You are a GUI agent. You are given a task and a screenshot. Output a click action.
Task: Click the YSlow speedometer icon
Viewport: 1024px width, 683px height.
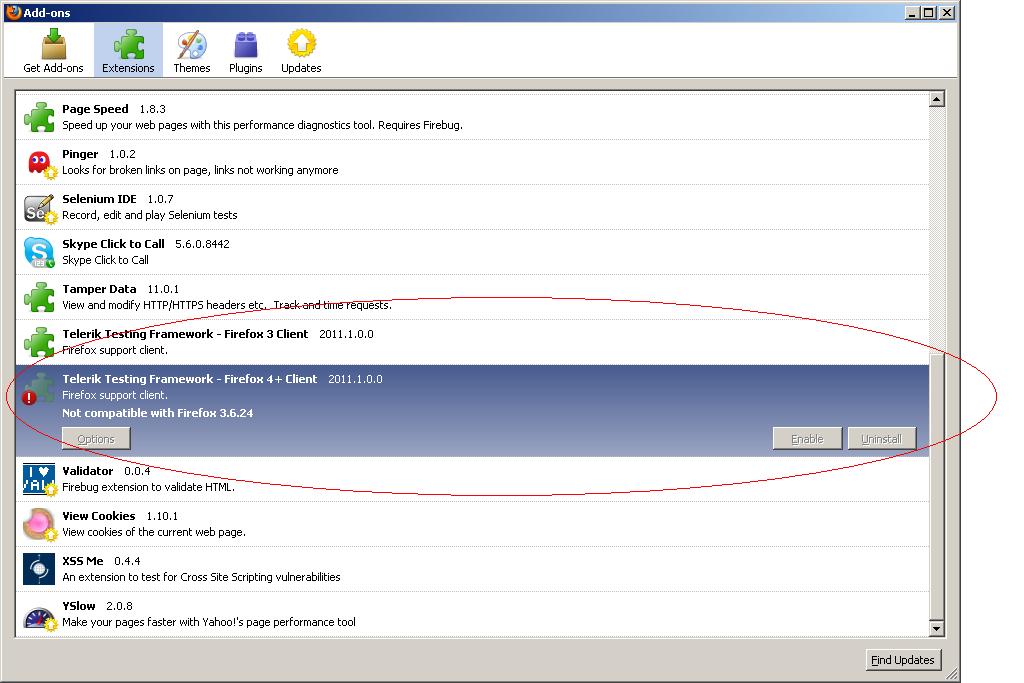[x=39, y=618]
